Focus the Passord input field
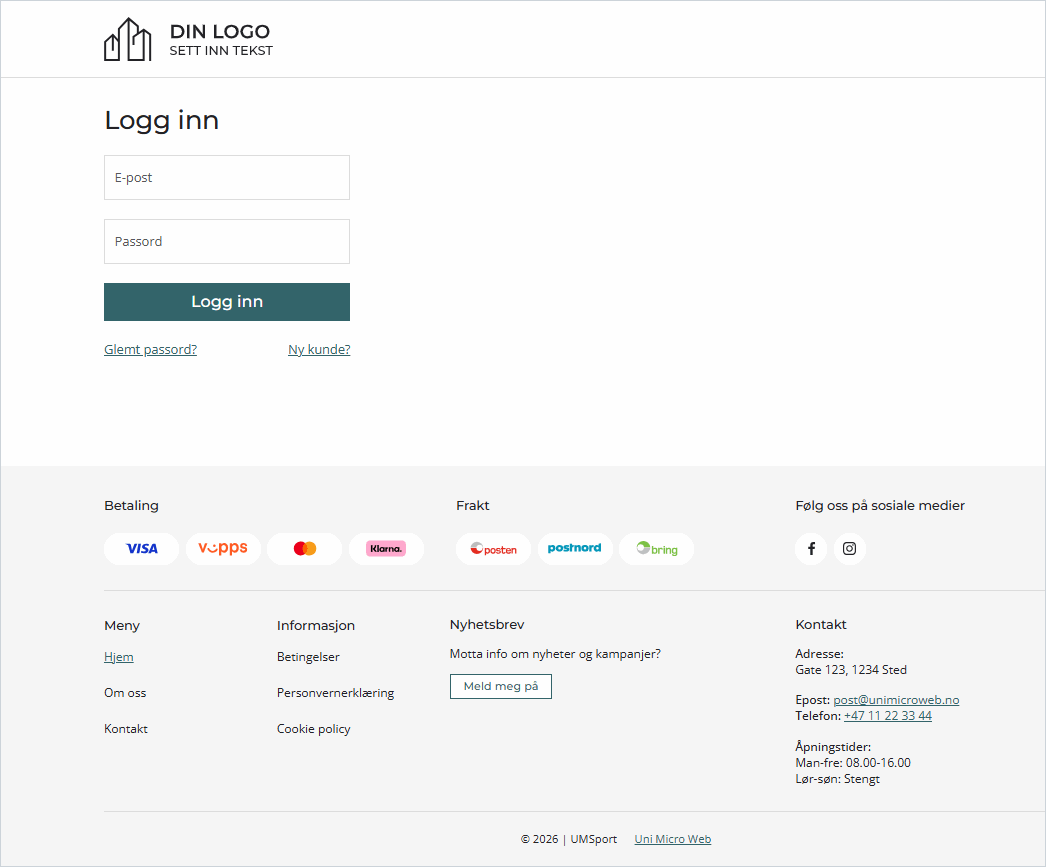 [227, 242]
